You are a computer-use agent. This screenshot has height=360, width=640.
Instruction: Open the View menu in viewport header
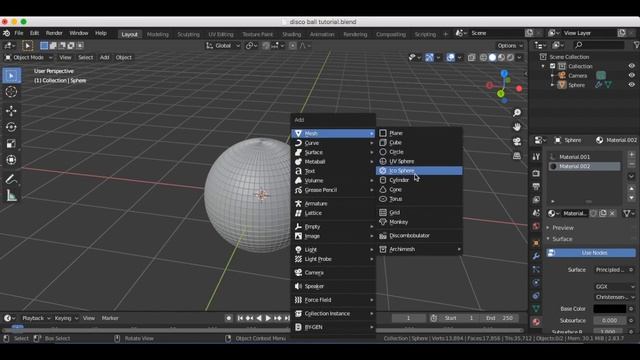coord(65,58)
